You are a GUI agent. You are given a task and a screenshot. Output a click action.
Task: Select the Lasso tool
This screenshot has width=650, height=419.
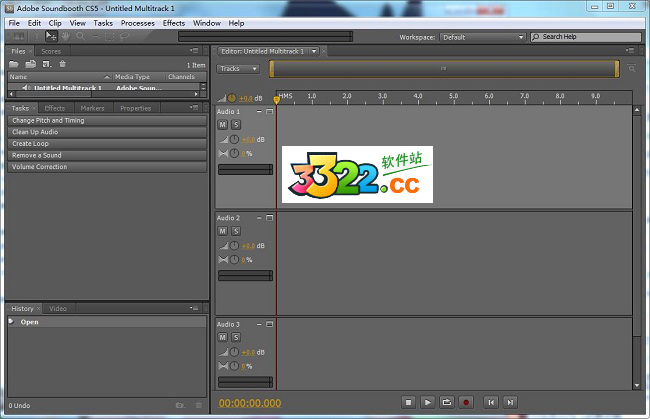click(124, 36)
